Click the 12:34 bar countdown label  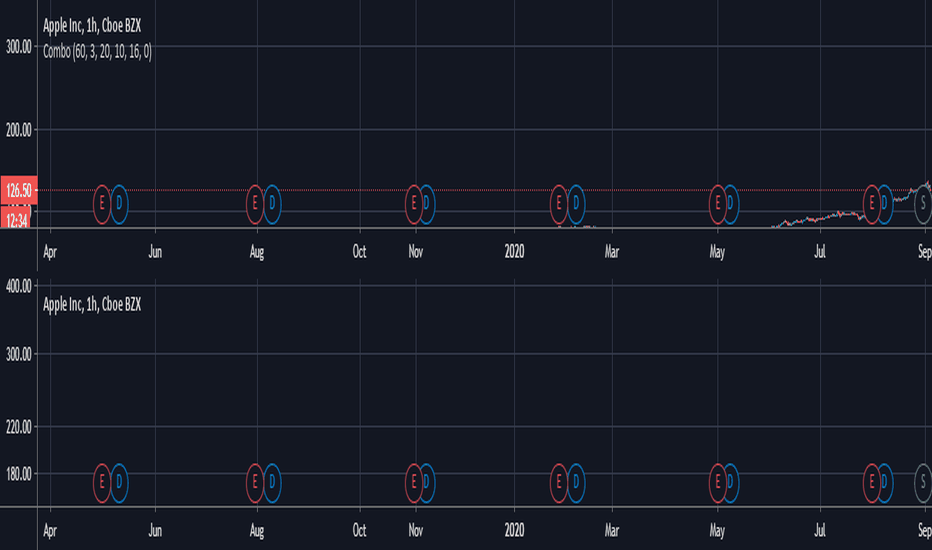(17, 220)
